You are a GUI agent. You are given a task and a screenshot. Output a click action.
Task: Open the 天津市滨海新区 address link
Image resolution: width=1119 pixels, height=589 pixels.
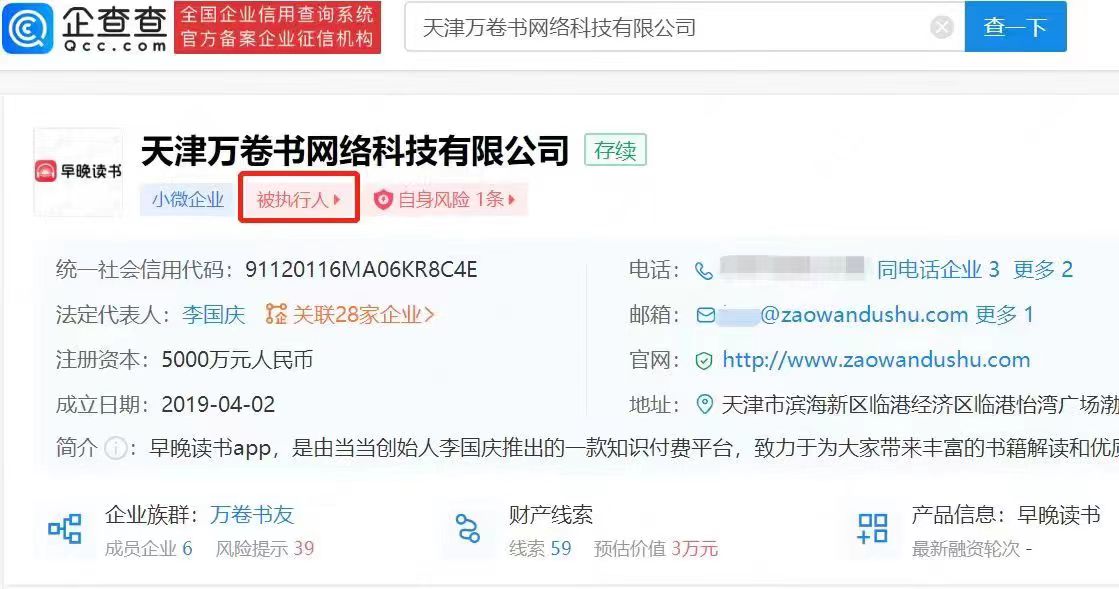[x=921, y=406]
